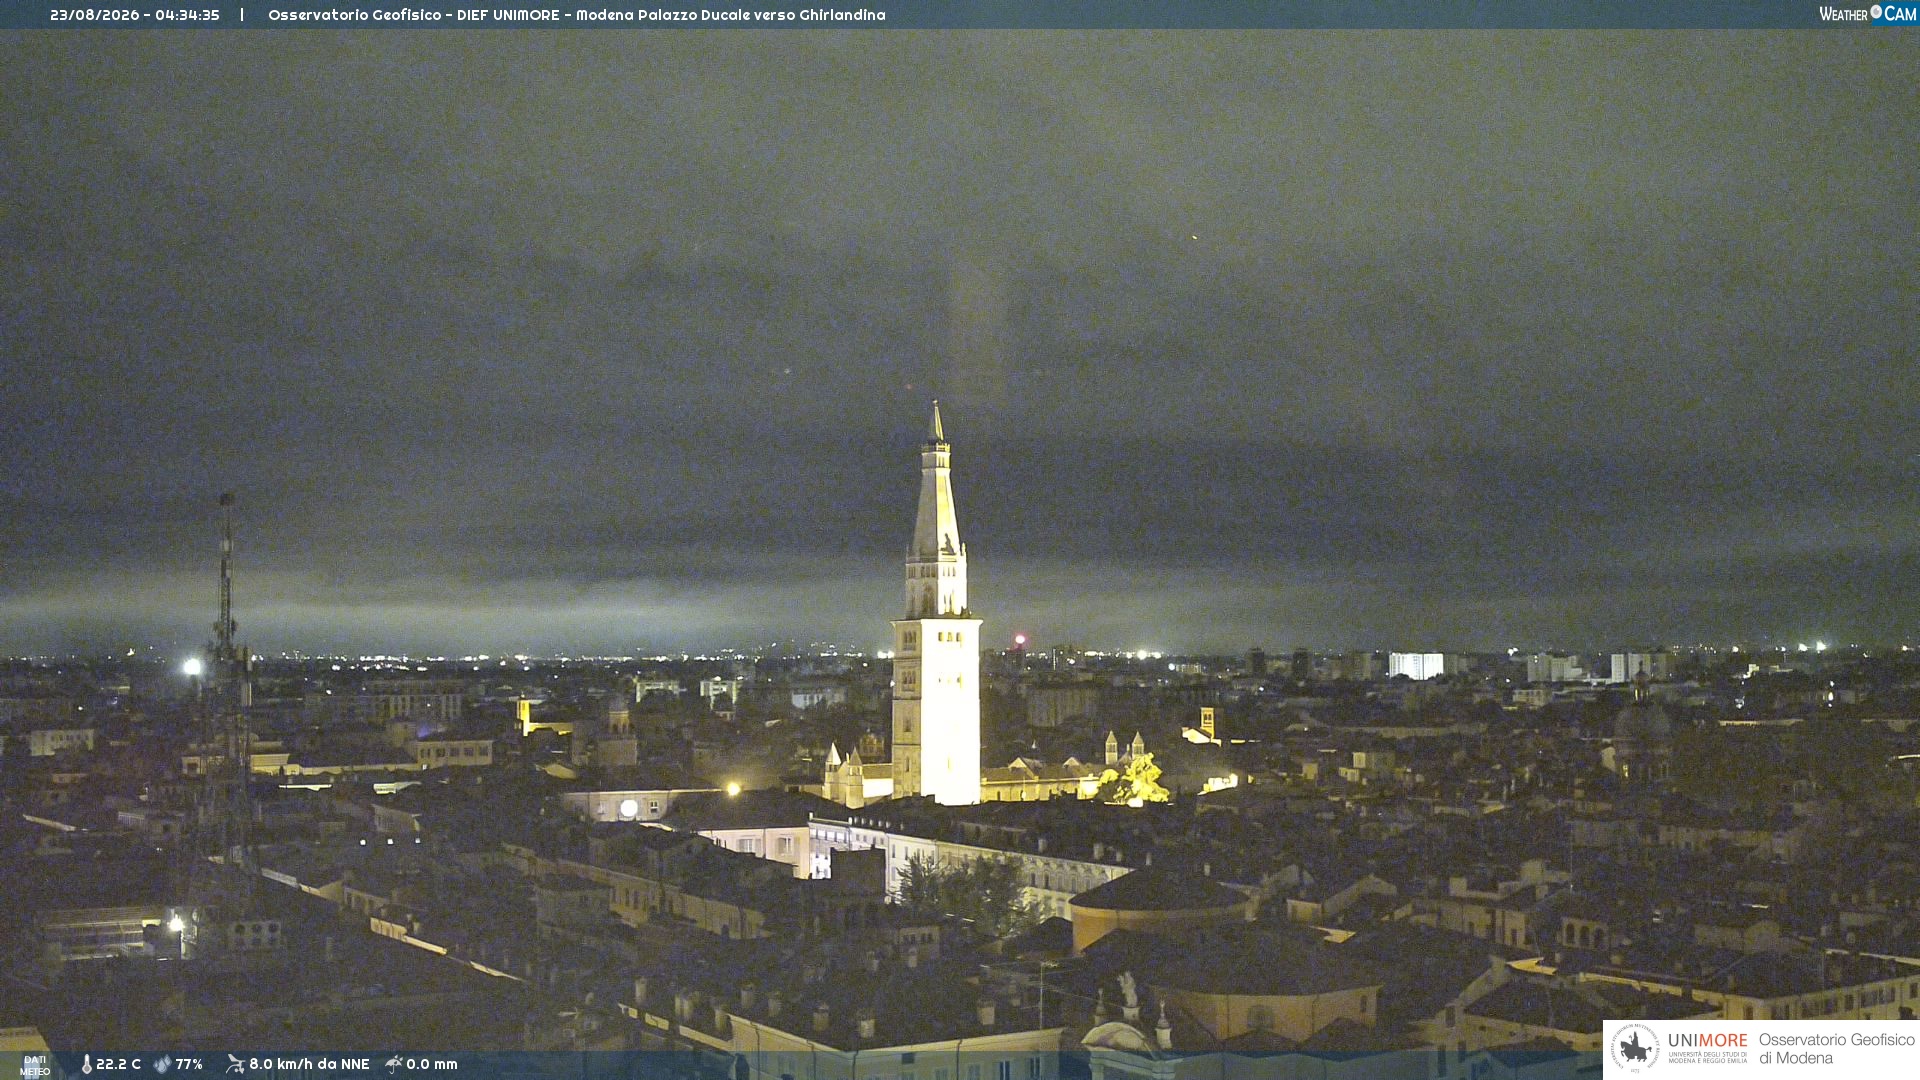Screen dimensions: 1920x1080
Task: Open the UNIMORE red and grey wordmark
Action: (x=1708, y=1041)
